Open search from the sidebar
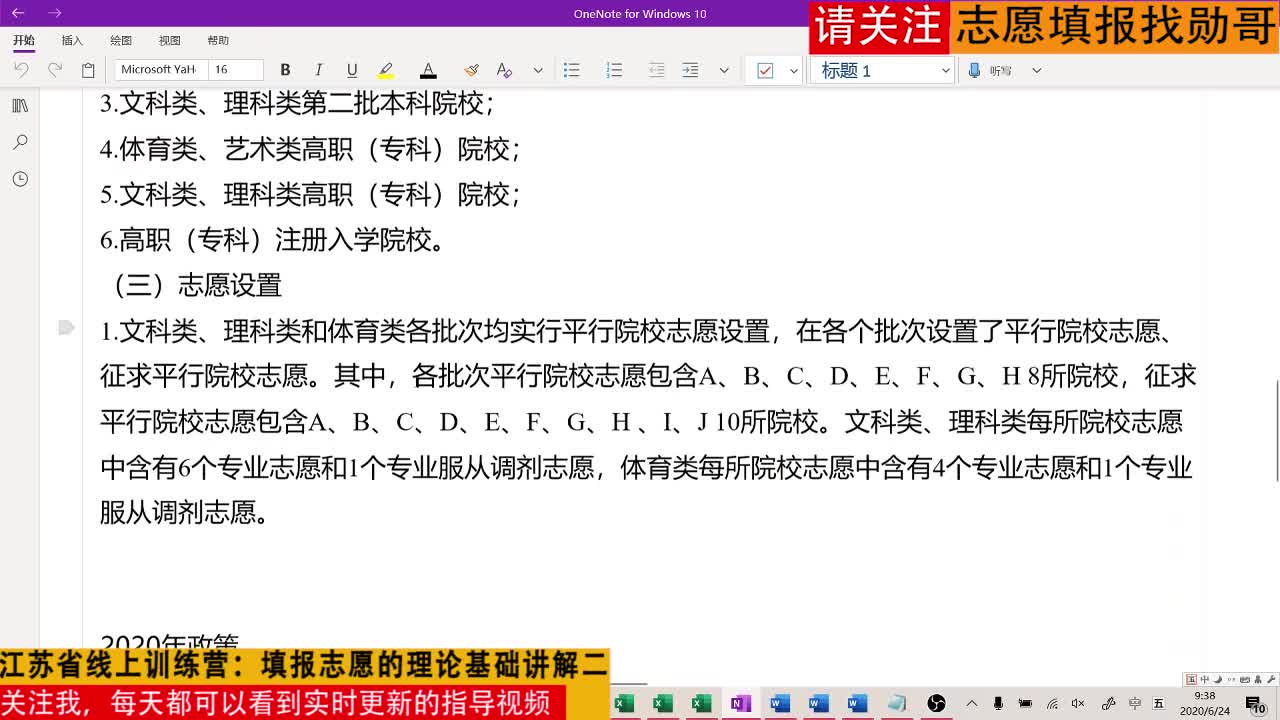Screen dimensions: 1280x720 pos(20,143)
